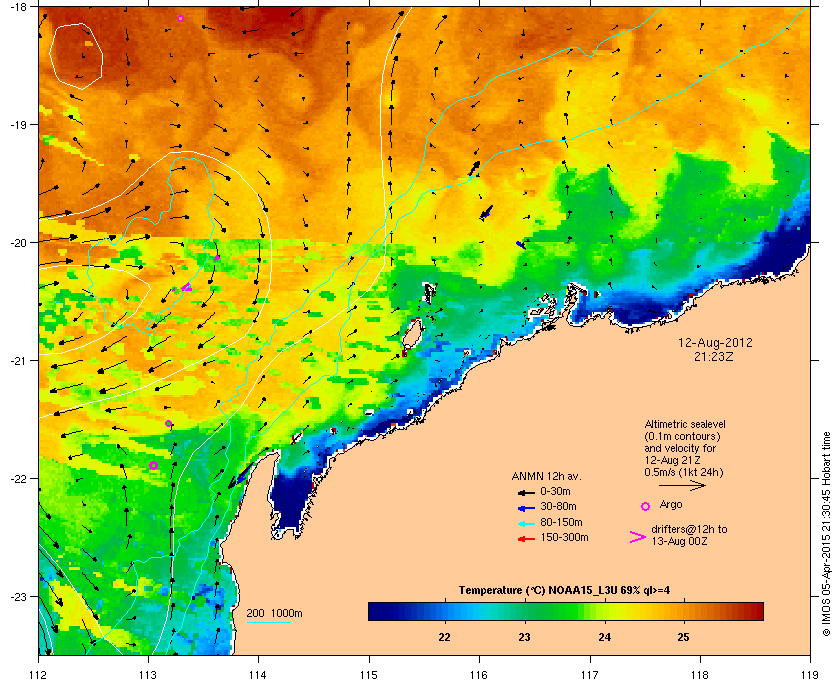Select the magenta drifters chevron in legend
This screenshot has width=840, height=680.
(x=638, y=537)
